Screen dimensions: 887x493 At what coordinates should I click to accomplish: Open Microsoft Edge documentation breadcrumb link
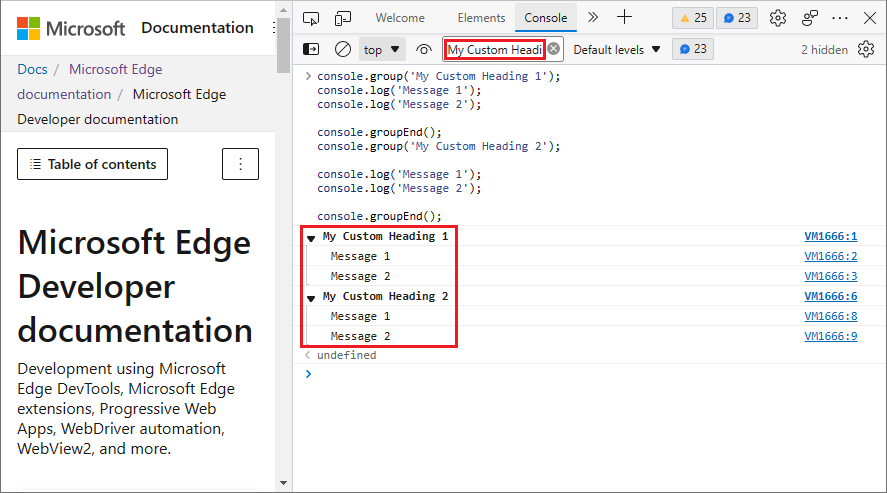click(x=90, y=81)
